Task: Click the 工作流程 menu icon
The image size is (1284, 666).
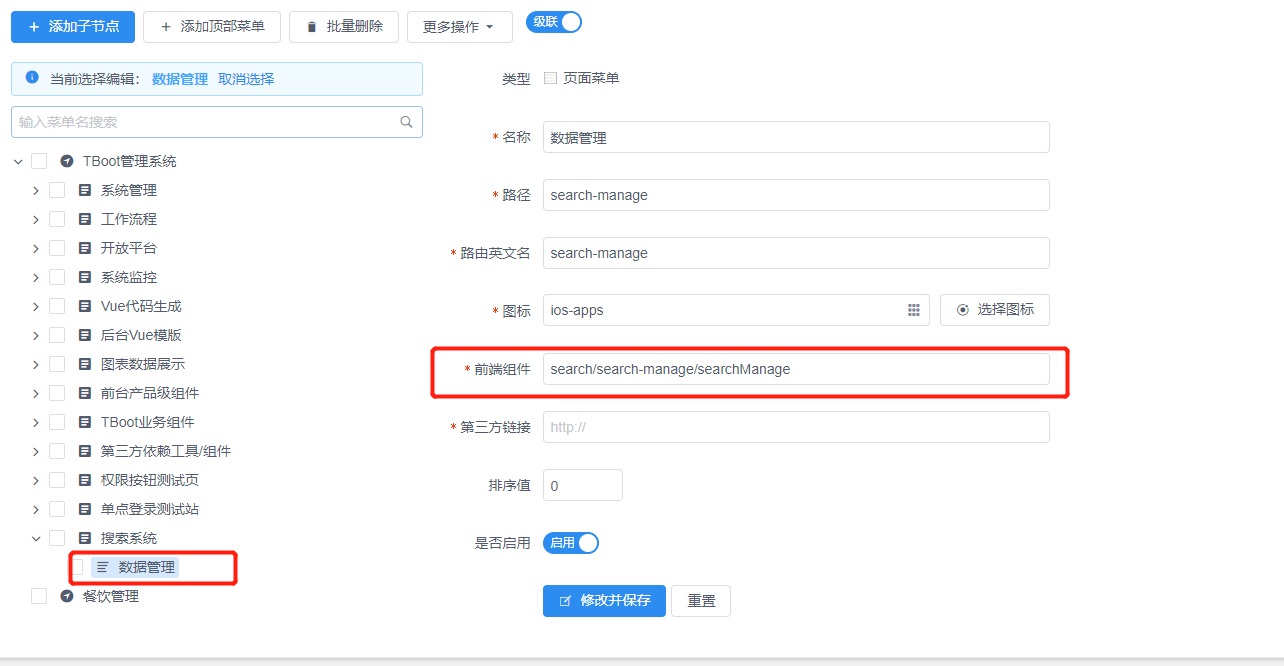Action: coord(85,219)
